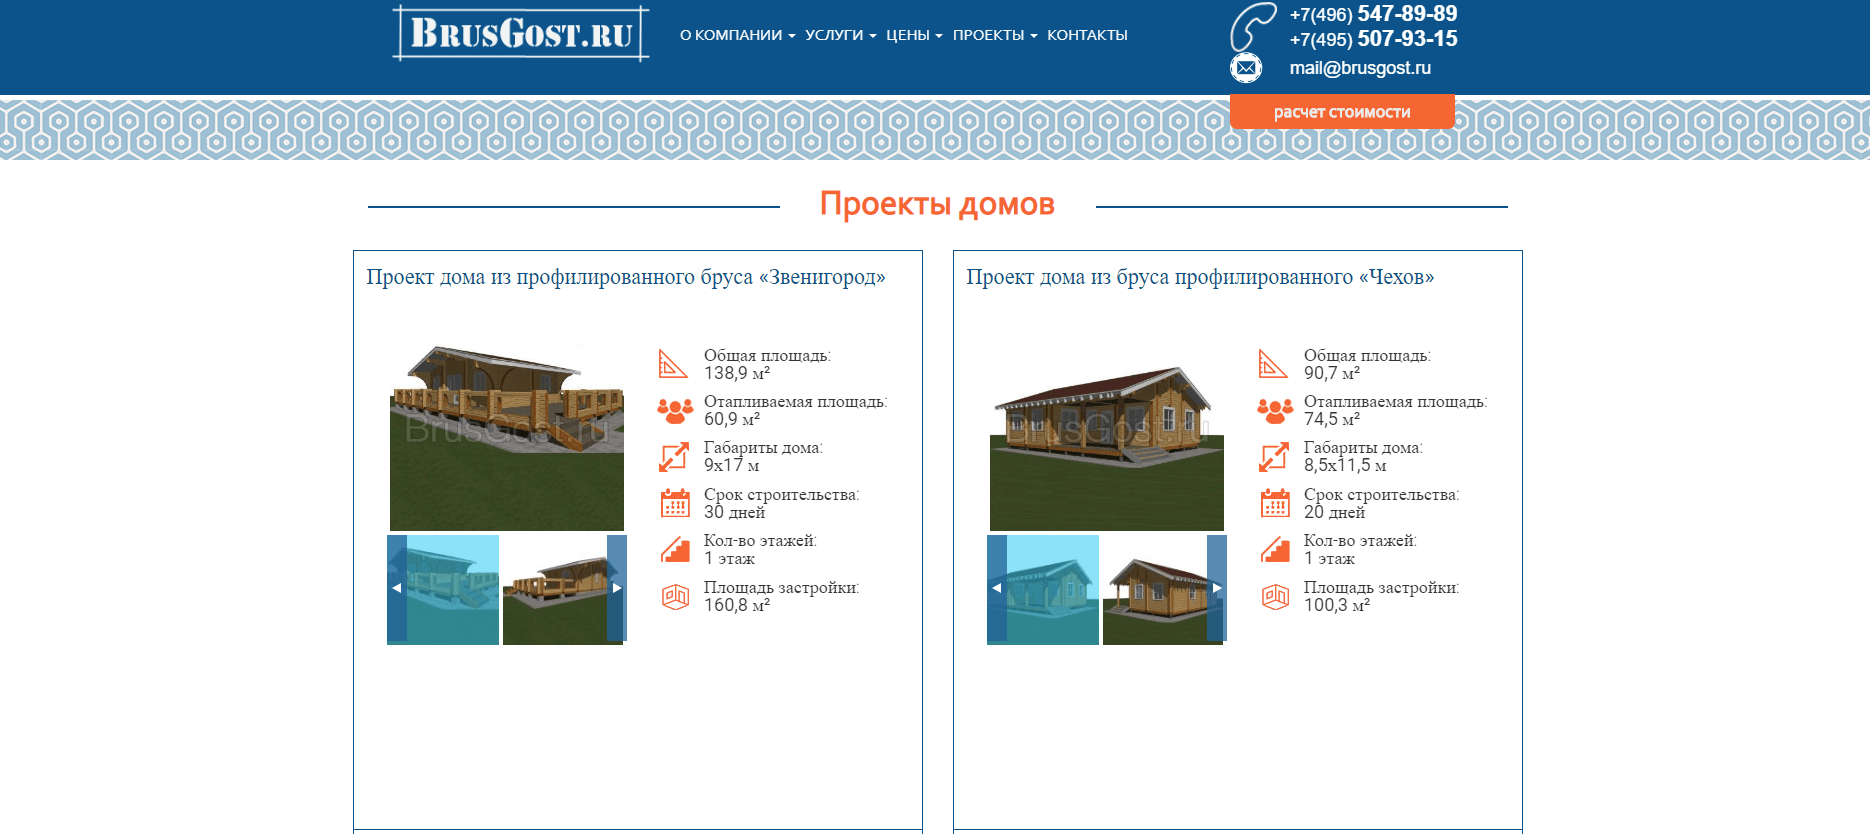Image resolution: width=1870 pixels, height=834 pixels.
Task: Click the 9x17 м dimensions value
Action: [x=732, y=466]
